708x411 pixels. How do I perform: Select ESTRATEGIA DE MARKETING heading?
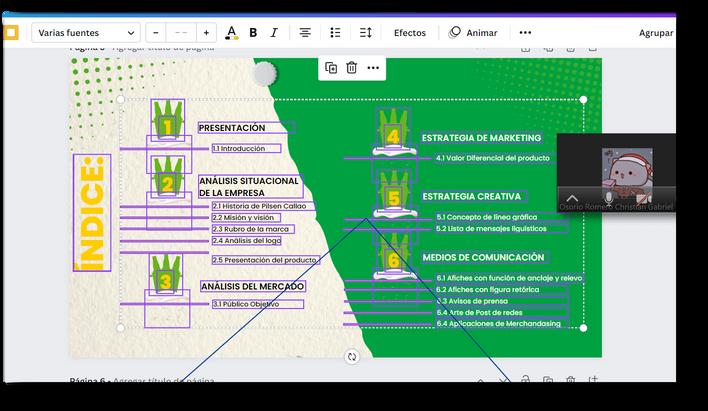click(481, 138)
